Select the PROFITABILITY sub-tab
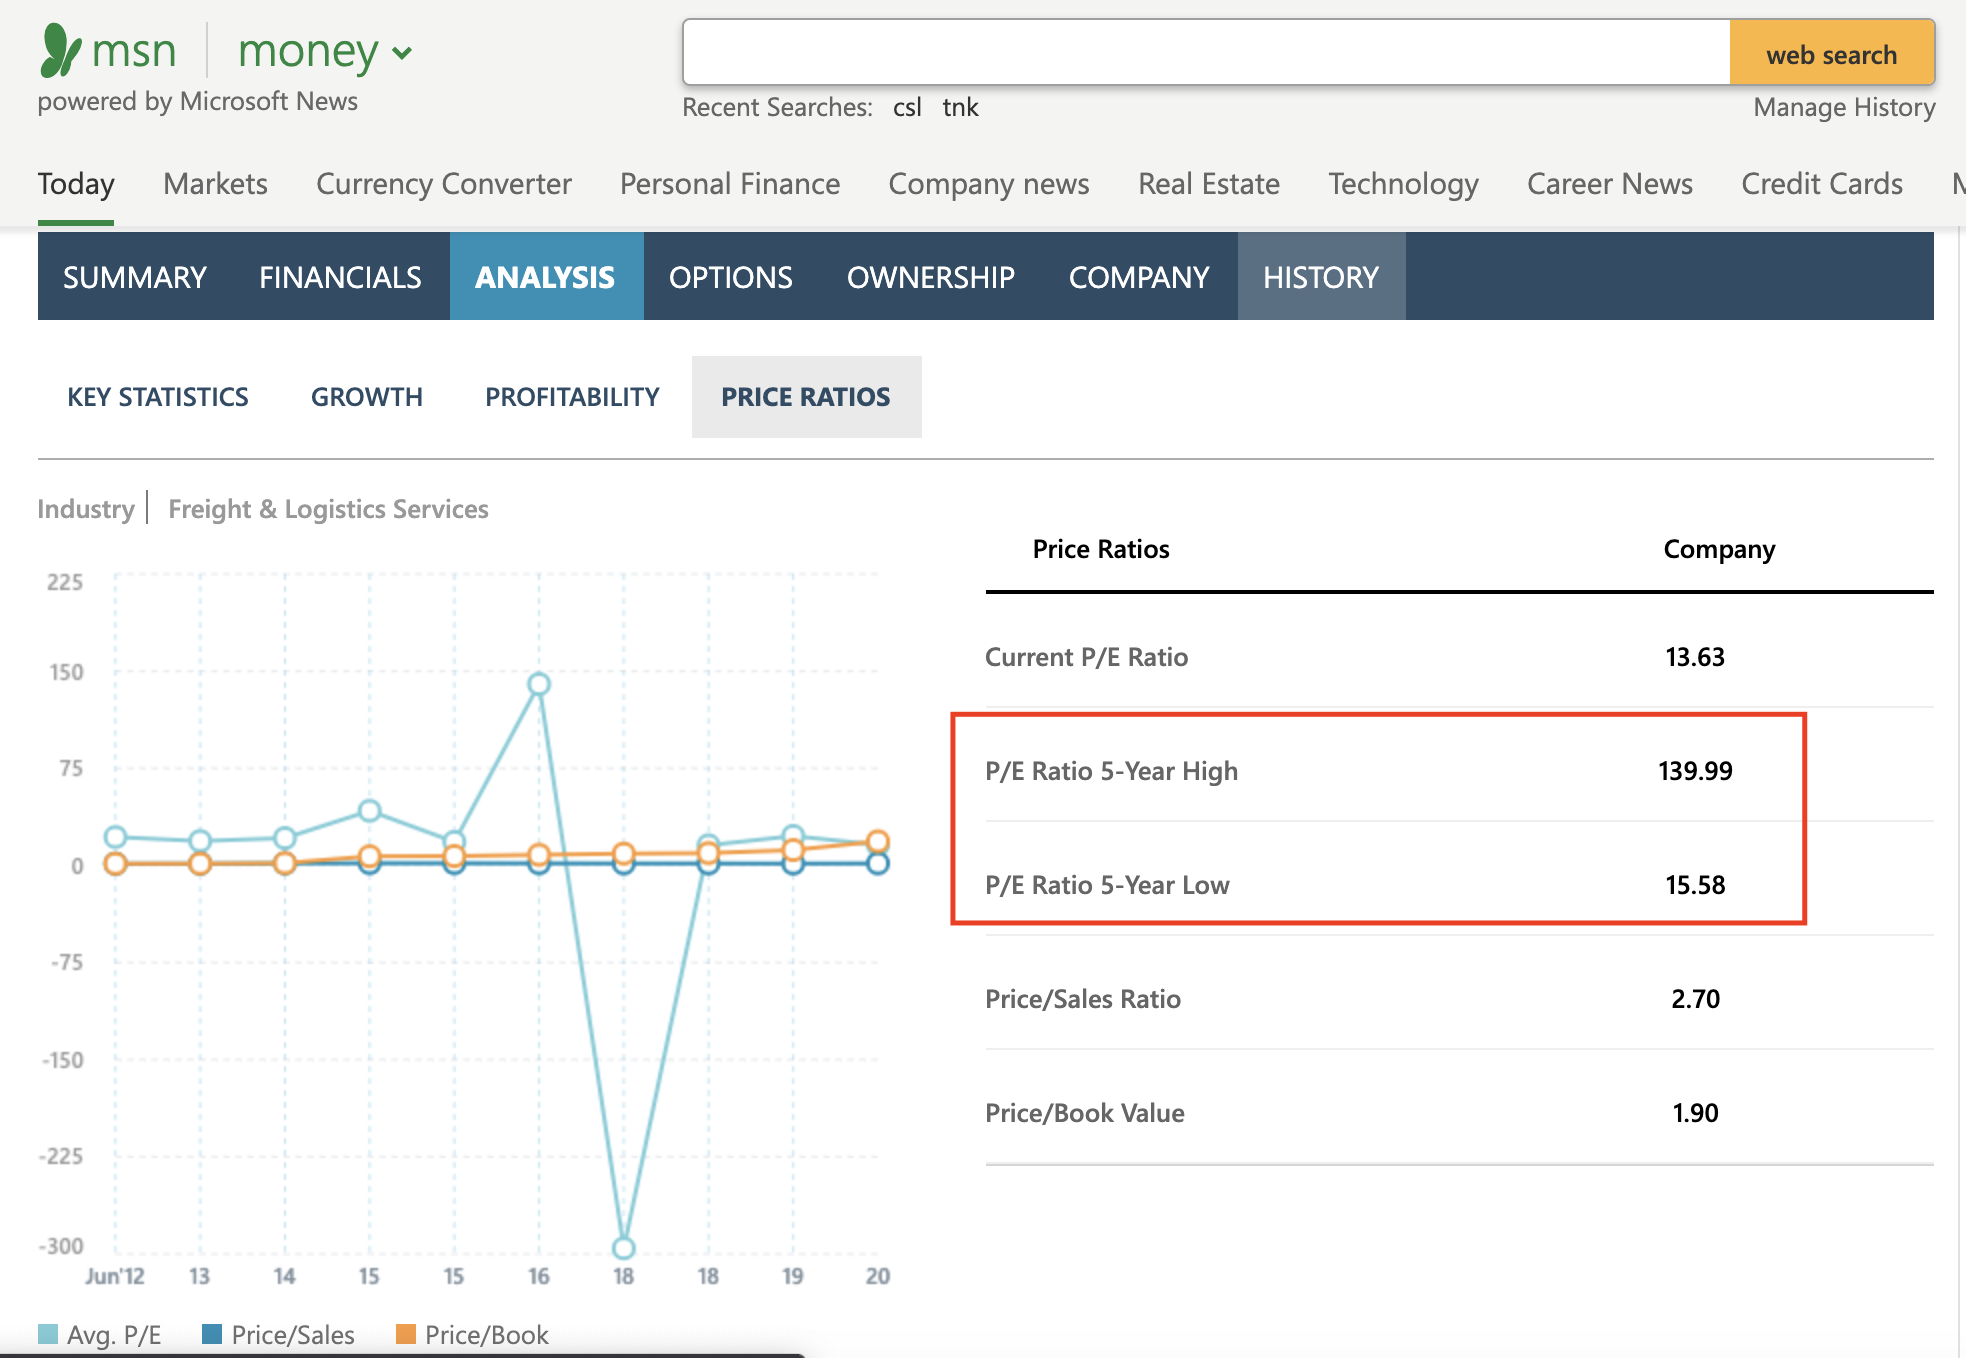 click(572, 397)
